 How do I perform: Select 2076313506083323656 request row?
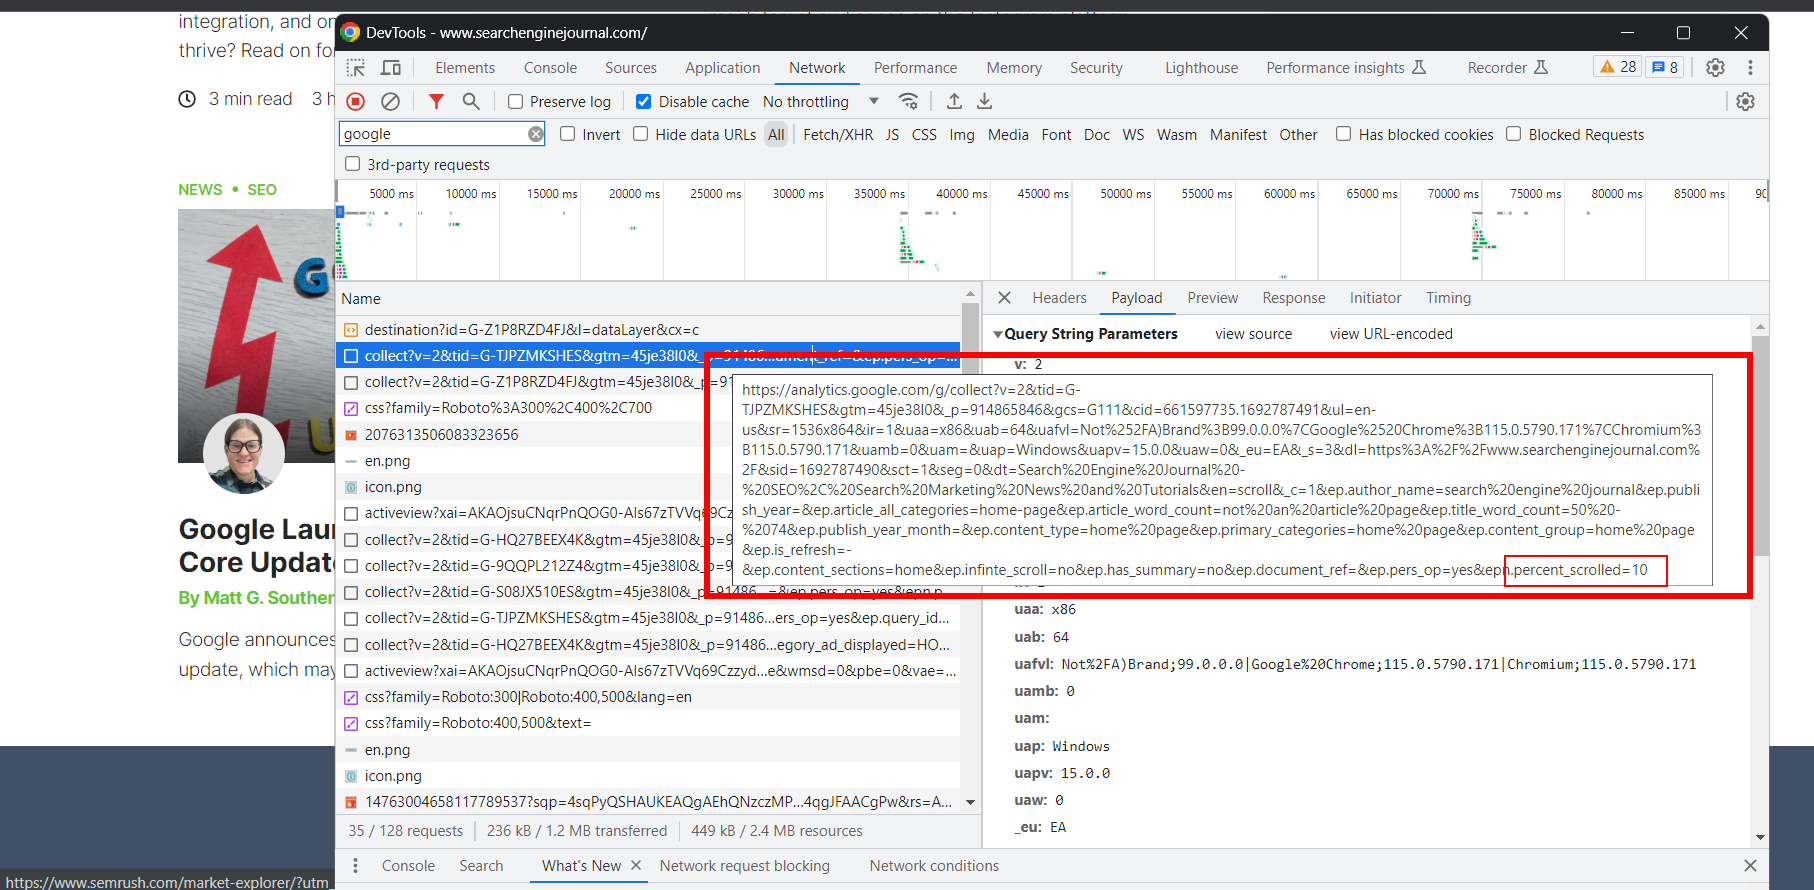click(x=648, y=435)
